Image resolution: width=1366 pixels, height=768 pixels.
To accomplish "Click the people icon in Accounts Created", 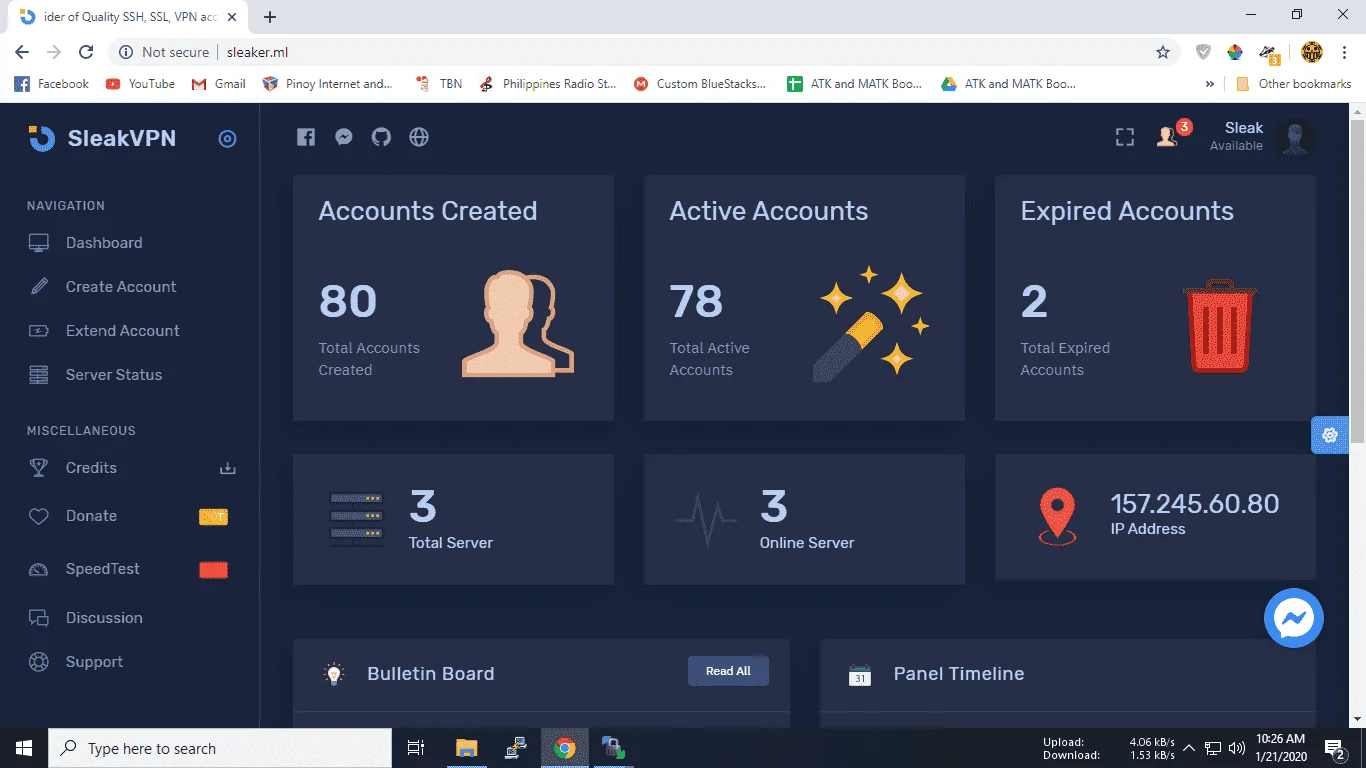I will tap(518, 323).
